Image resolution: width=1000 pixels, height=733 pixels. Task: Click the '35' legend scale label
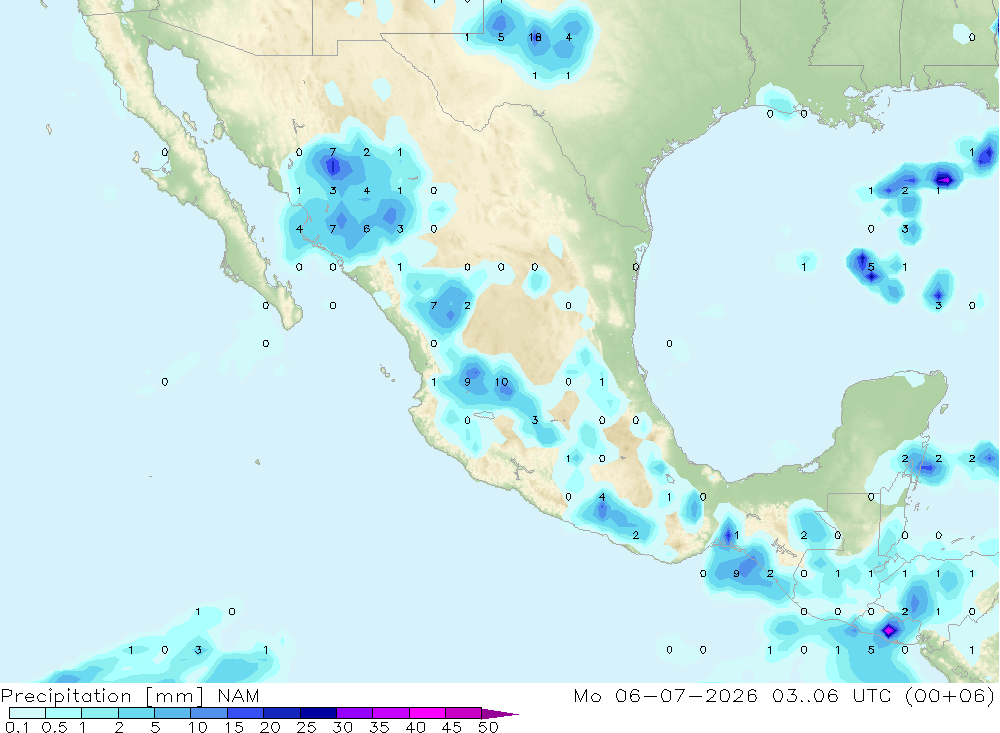tap(379, 727)
